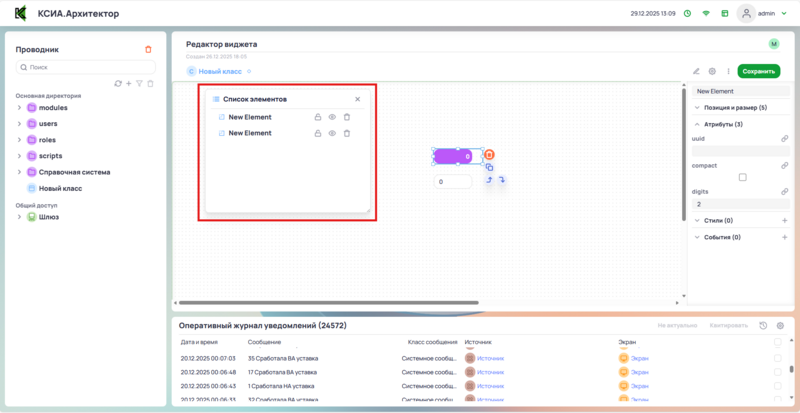
Task: Click the refresh icon in the Проводник toolbar
Action: [118, 84]
